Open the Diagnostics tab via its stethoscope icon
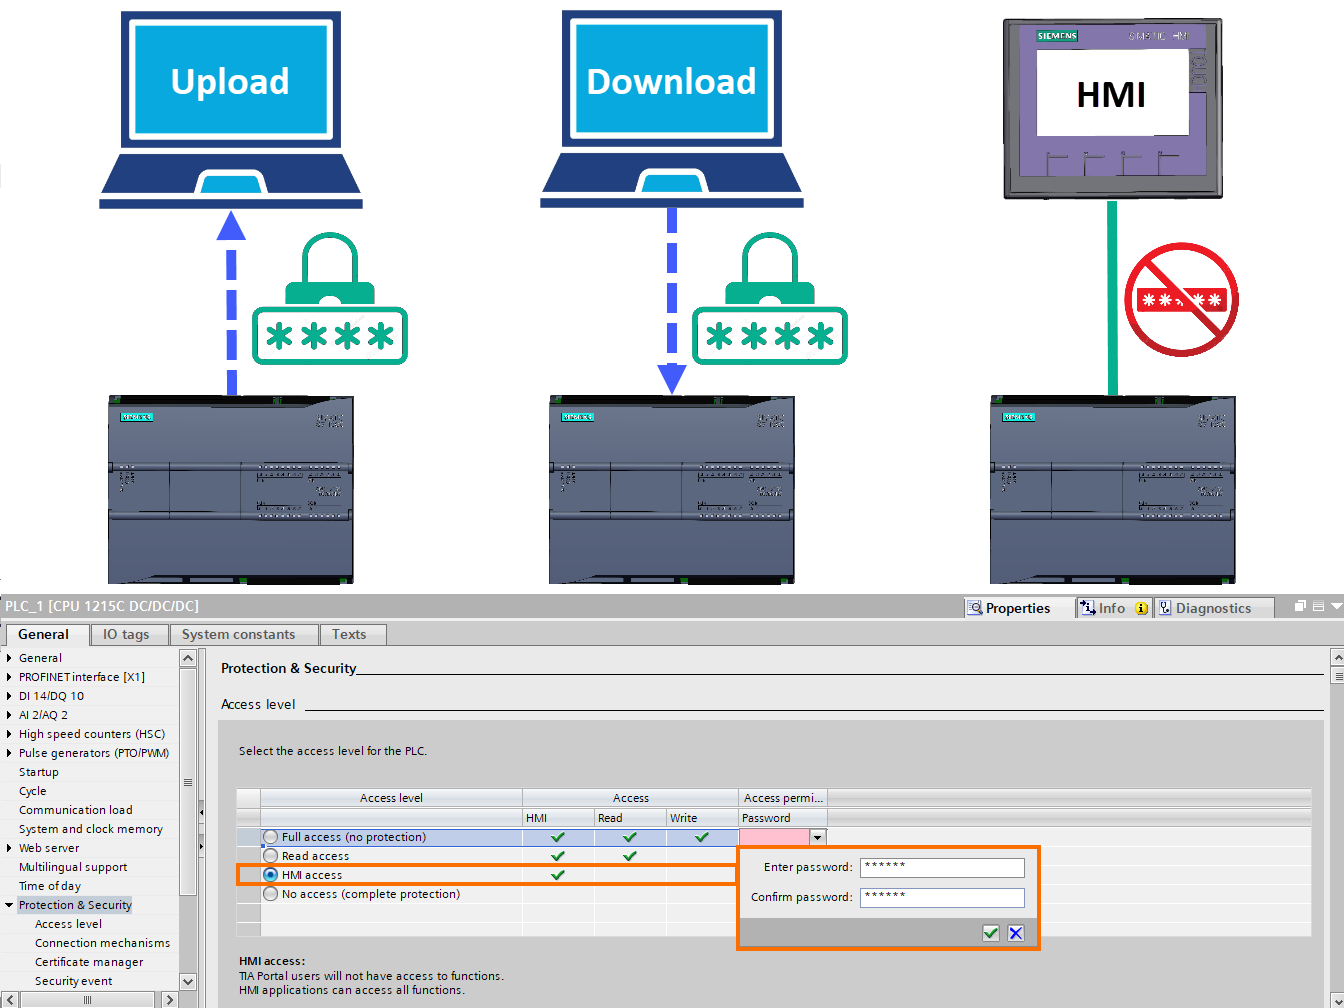 (x=1165, y=607)
